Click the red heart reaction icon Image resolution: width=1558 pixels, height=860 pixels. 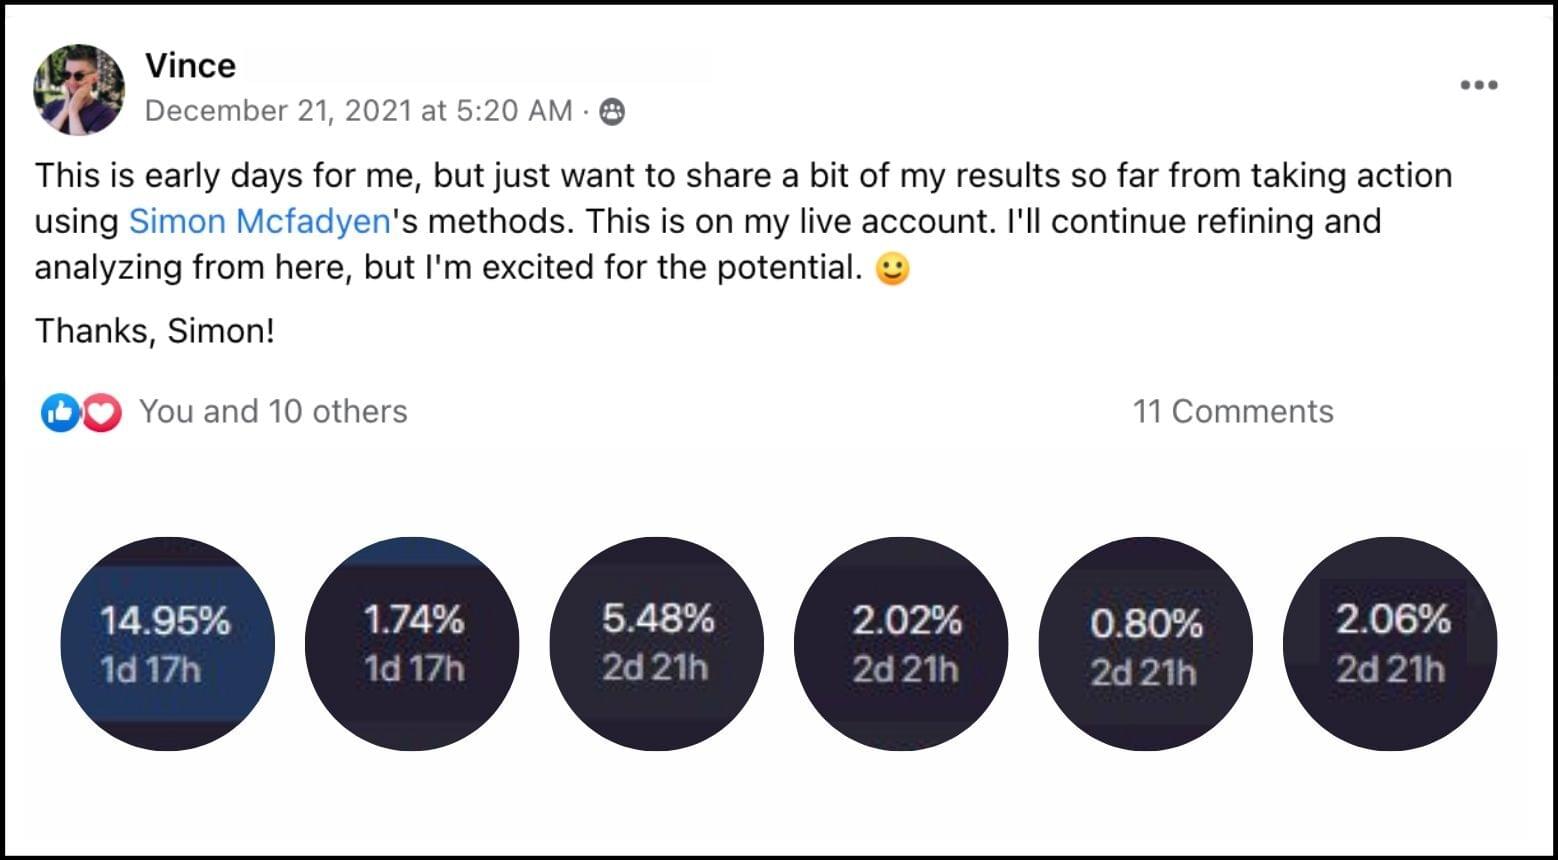[x=101, y=412]
